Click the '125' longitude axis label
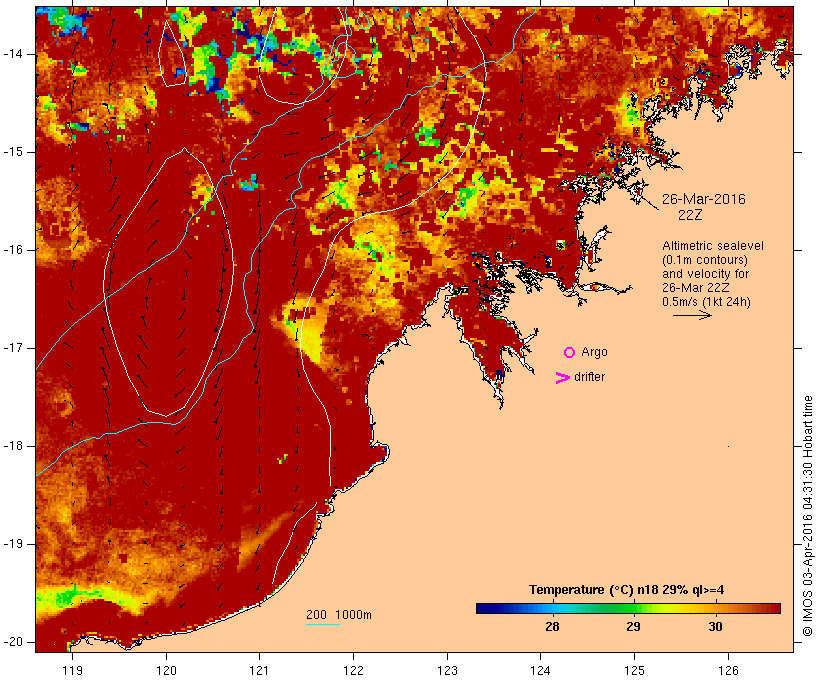820x680 pixels. coord(634,670)
